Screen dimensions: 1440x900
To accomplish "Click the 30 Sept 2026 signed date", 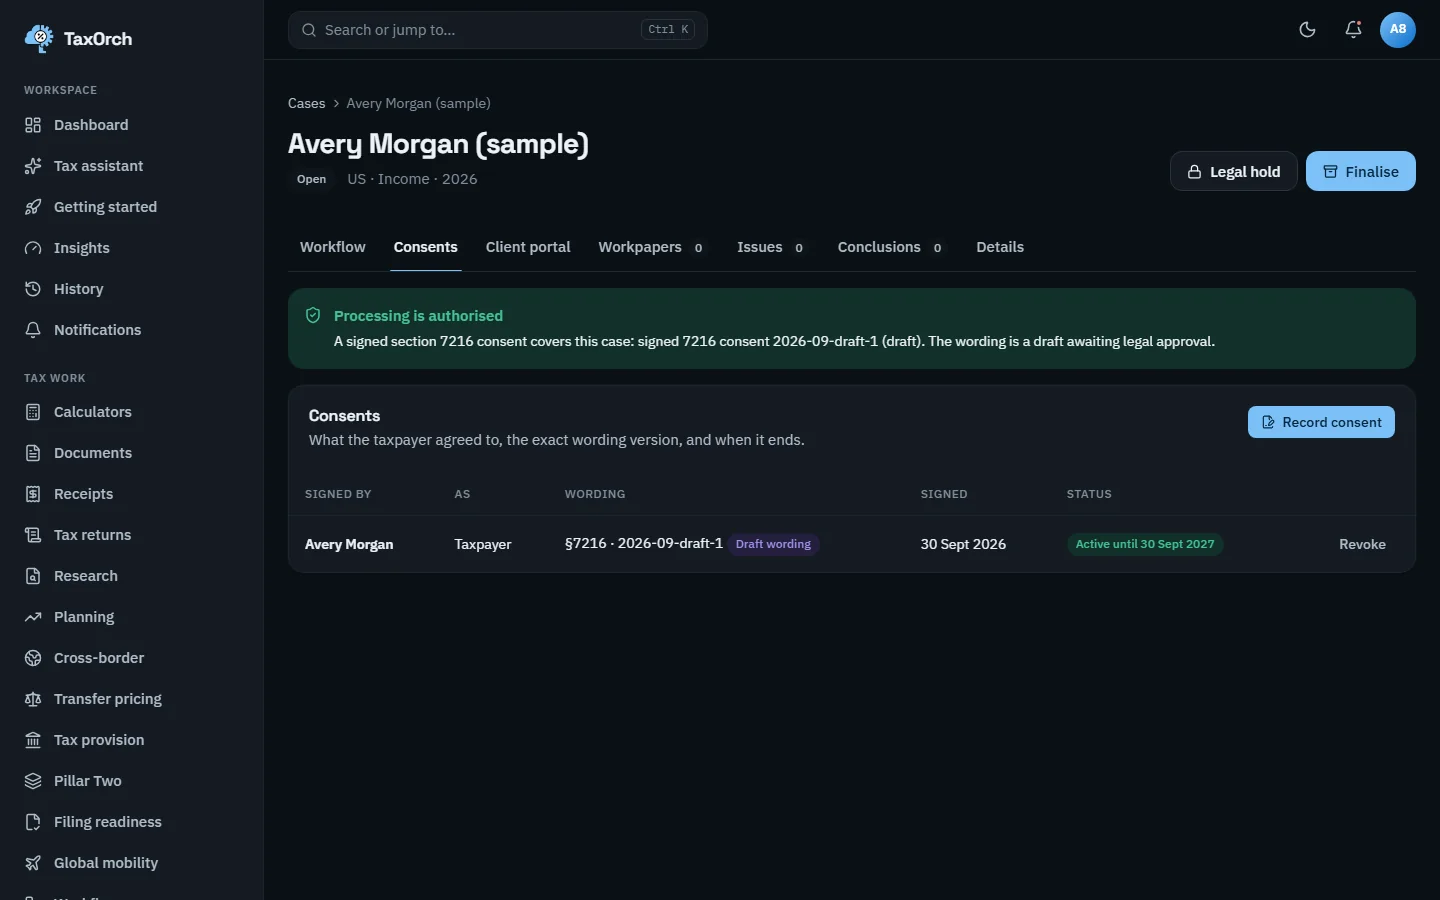I will [963, 544].
